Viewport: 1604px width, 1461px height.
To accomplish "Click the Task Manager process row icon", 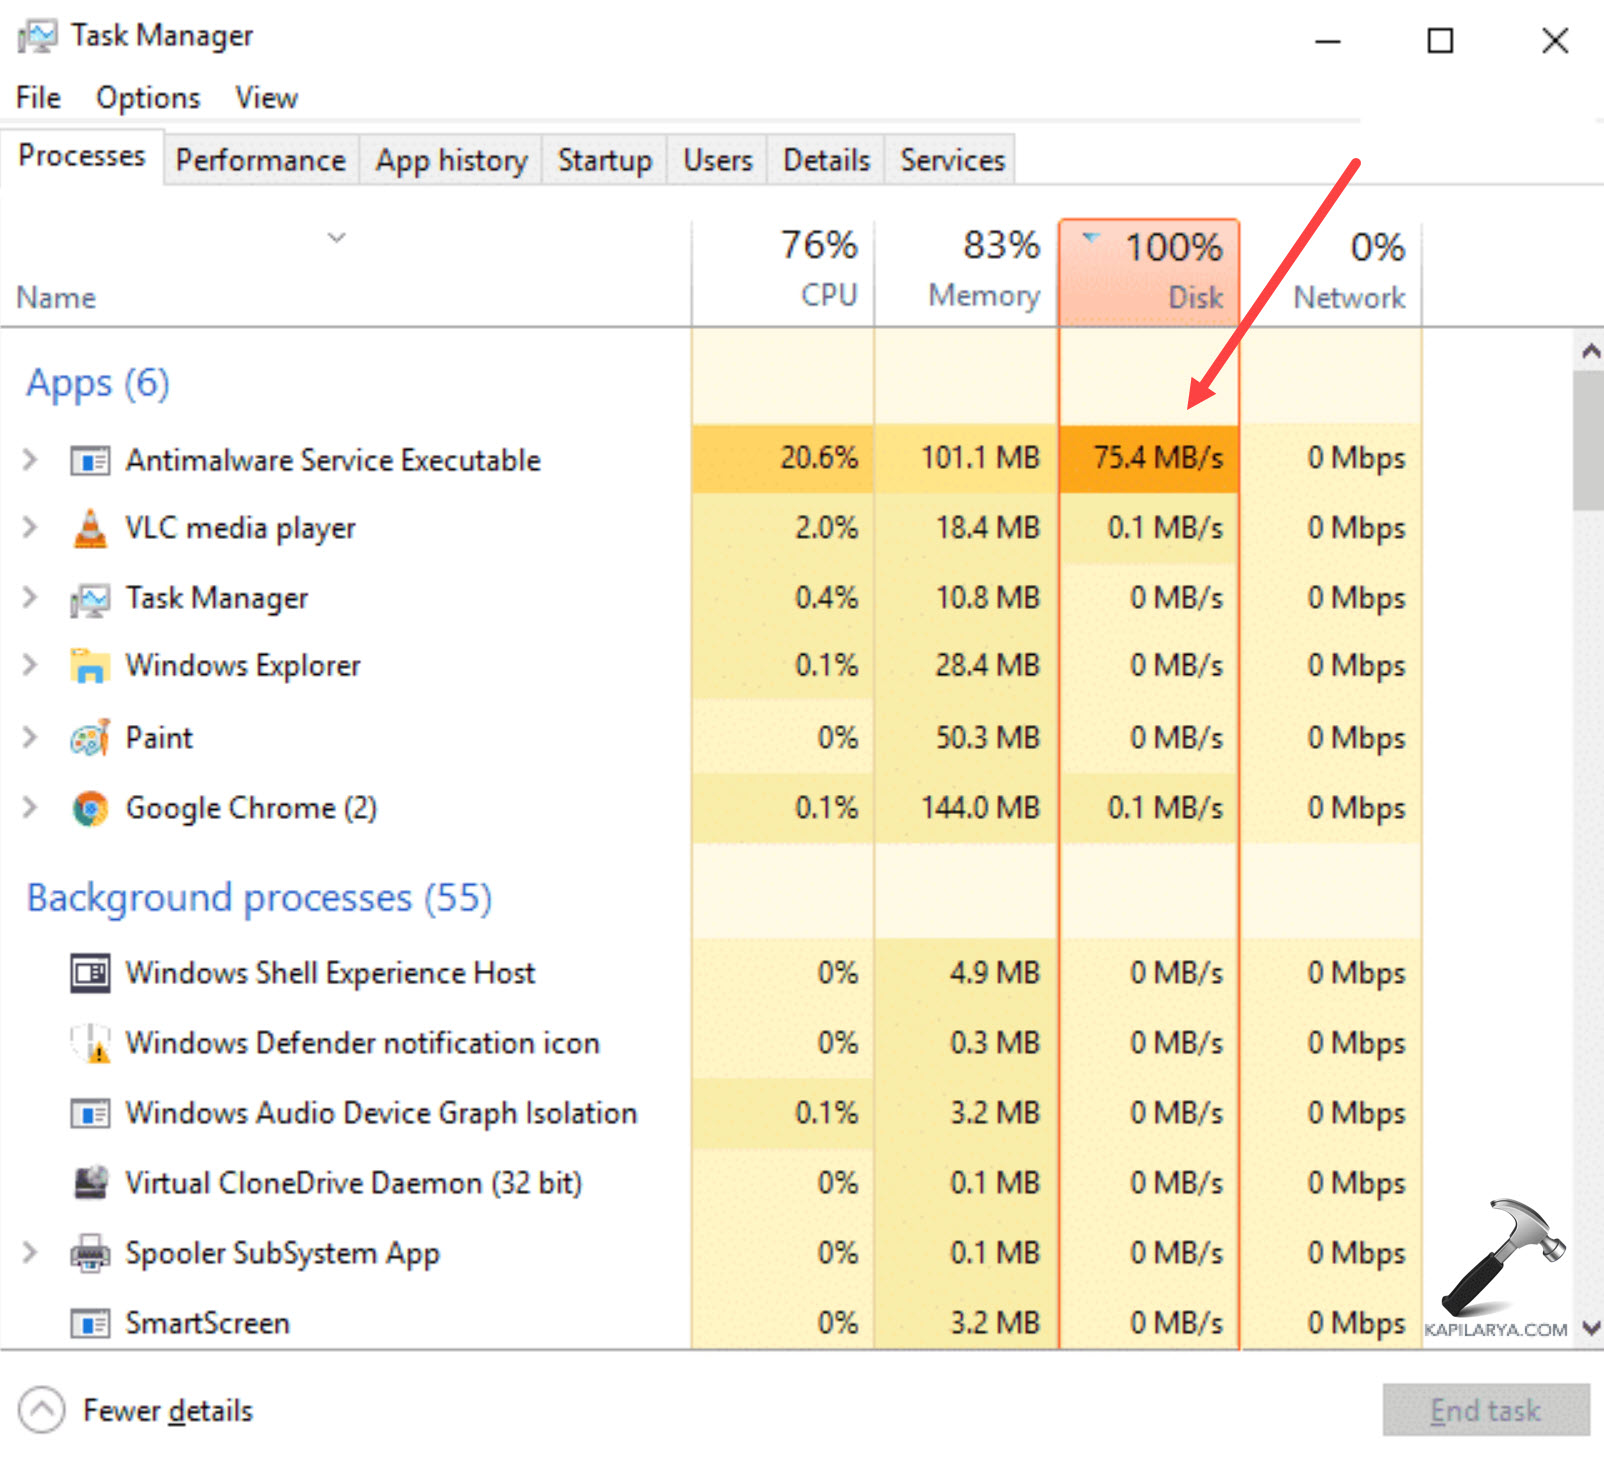I will [x=90, y=599].
